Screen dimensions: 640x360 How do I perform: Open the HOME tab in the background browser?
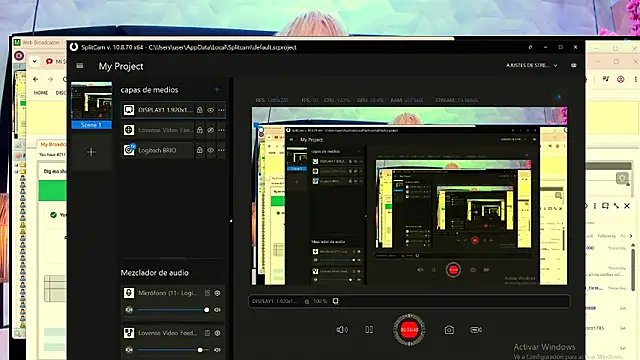(x=40, y=93)
